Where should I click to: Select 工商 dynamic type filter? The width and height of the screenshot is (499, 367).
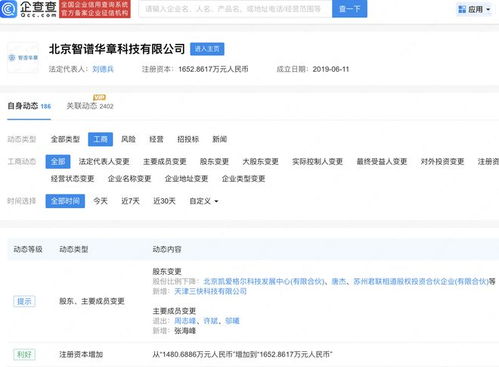[100, 139]
